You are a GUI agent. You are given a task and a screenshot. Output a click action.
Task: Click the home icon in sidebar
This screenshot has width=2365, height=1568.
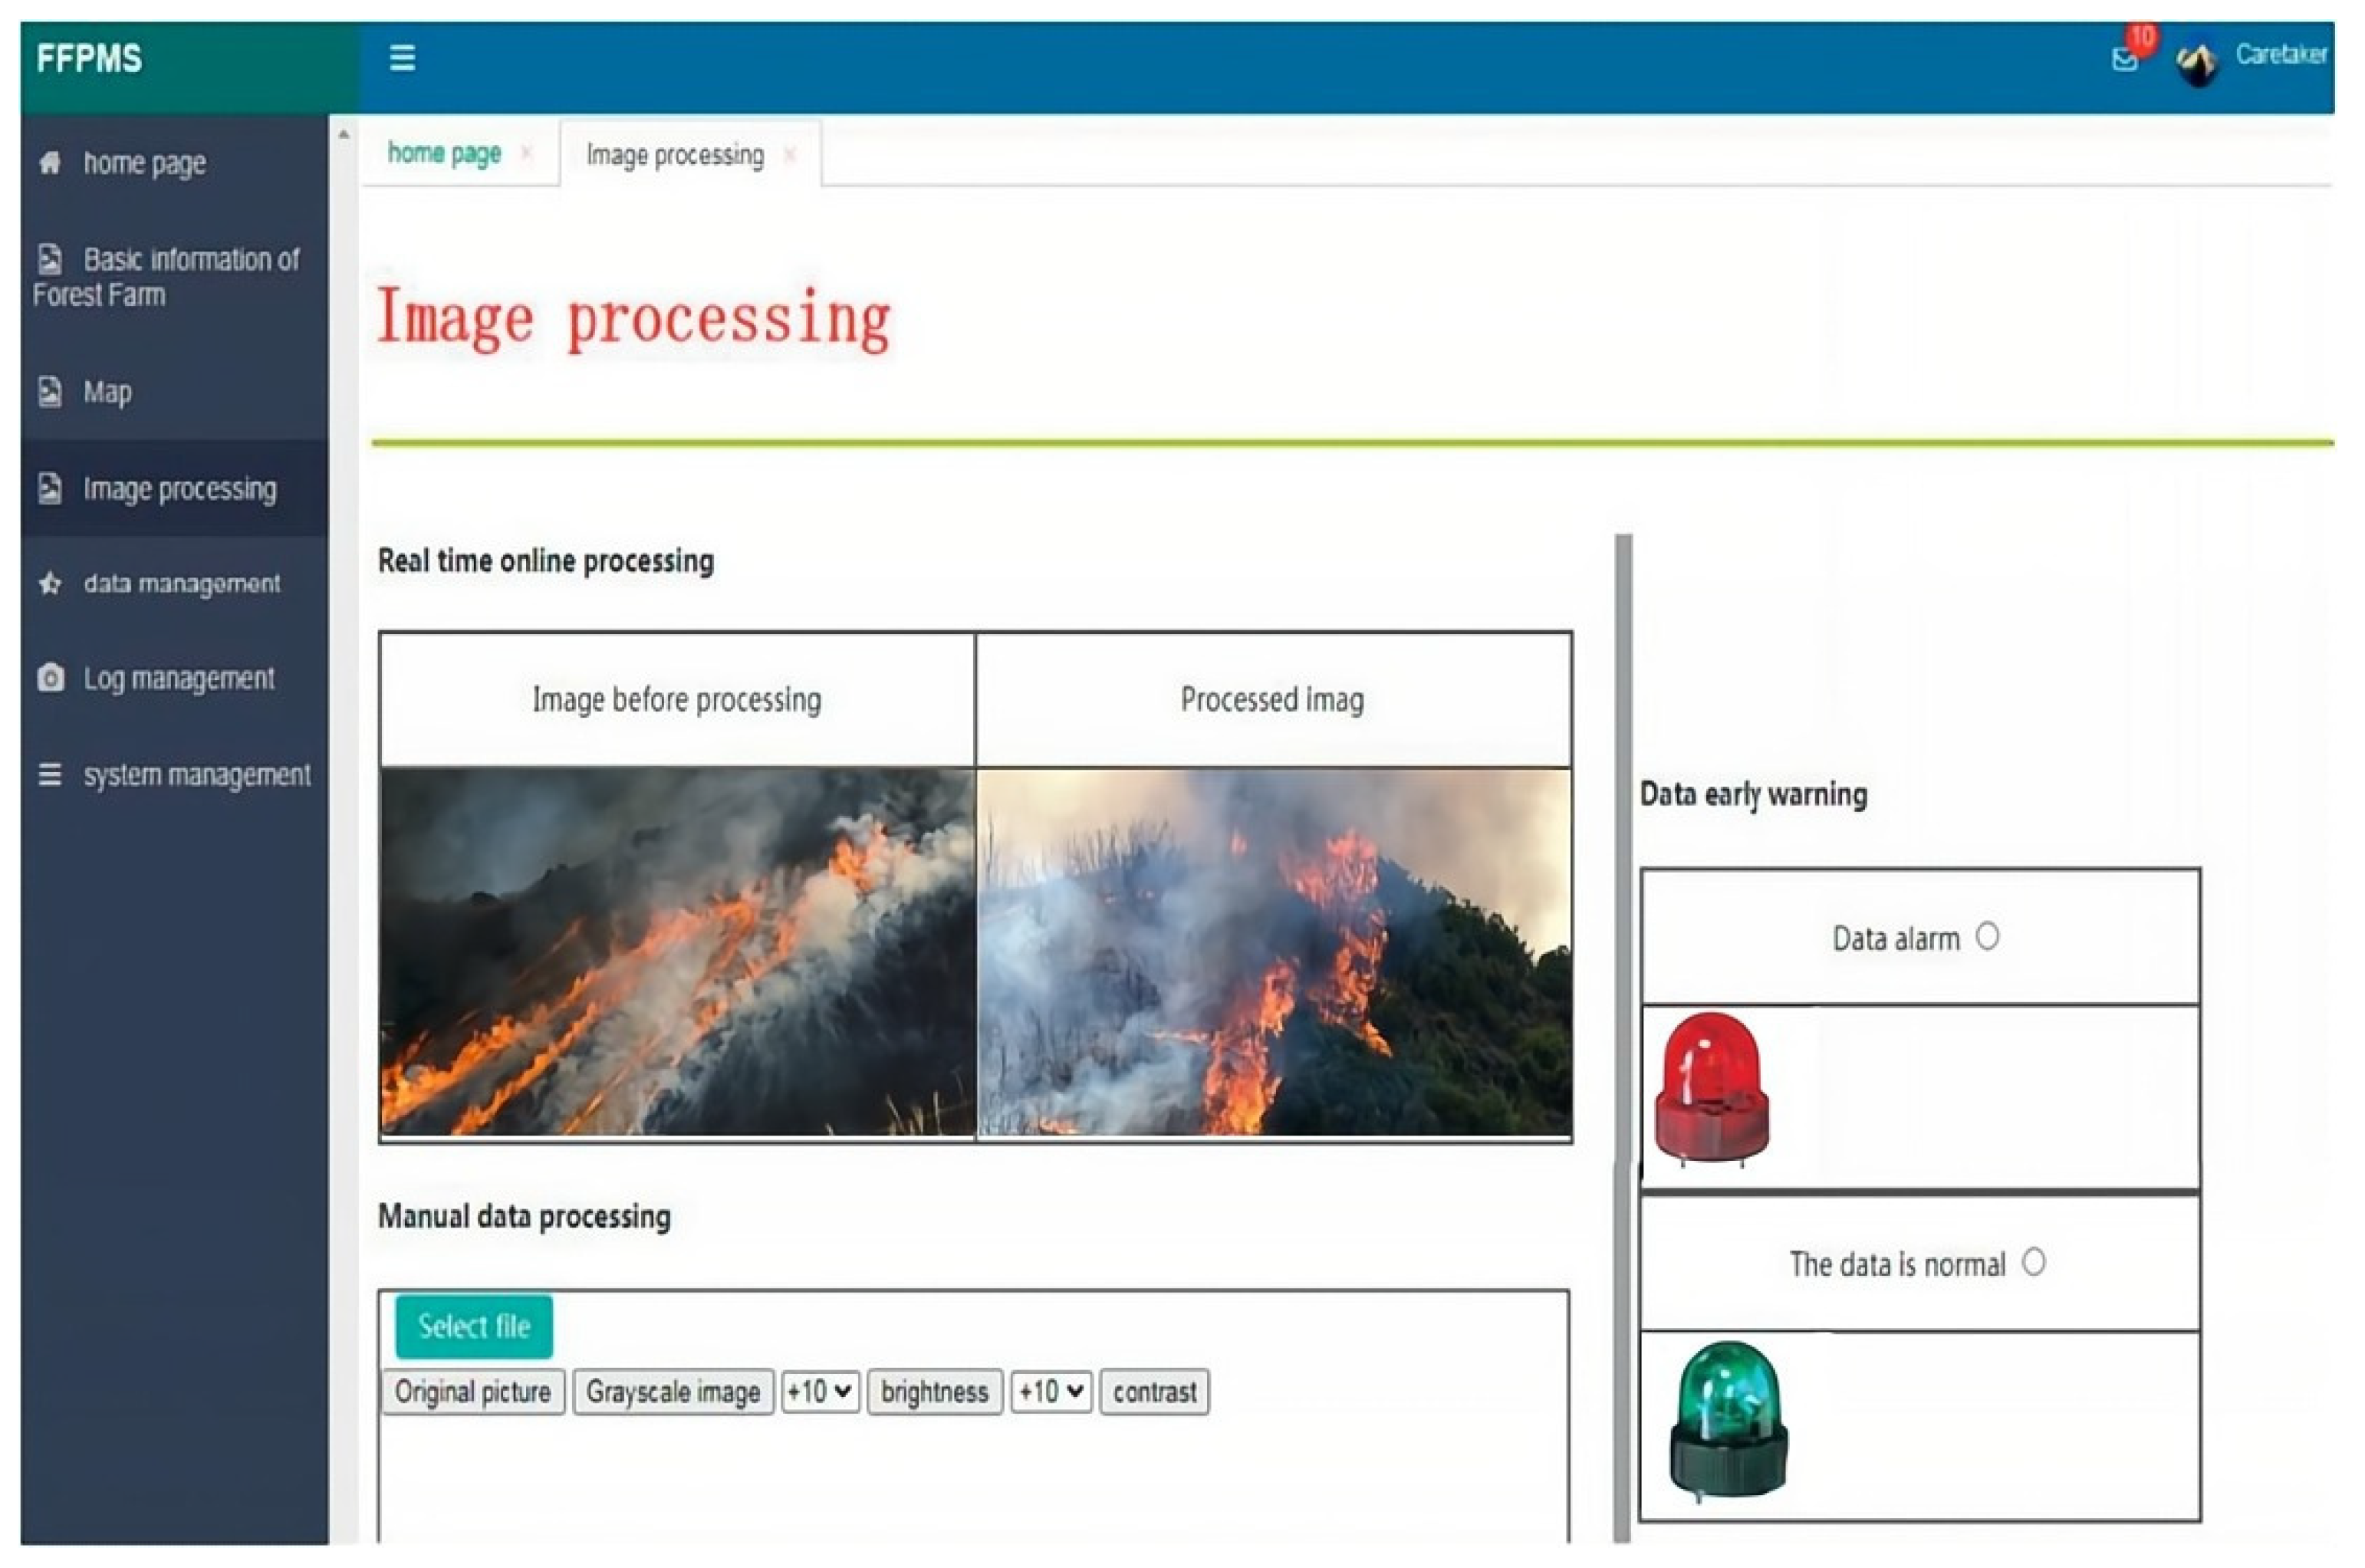50,162
